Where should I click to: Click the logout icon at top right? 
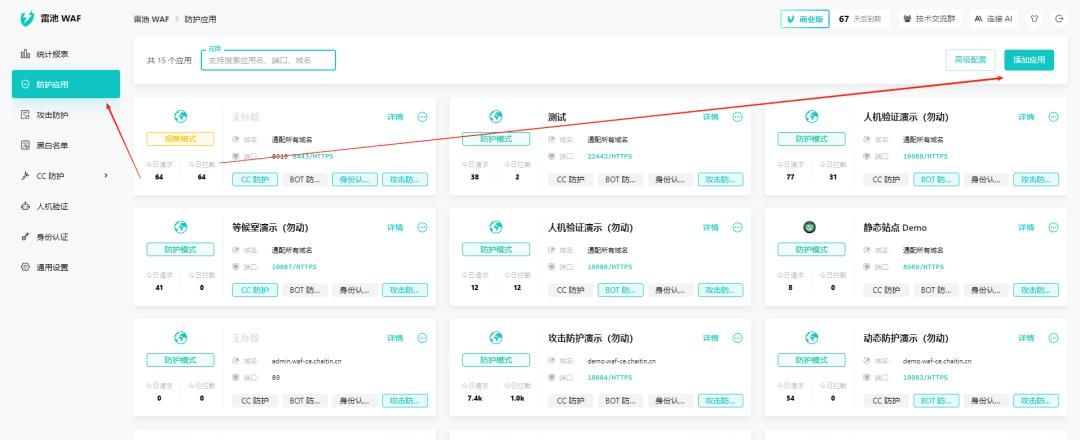click(1059, 19)
